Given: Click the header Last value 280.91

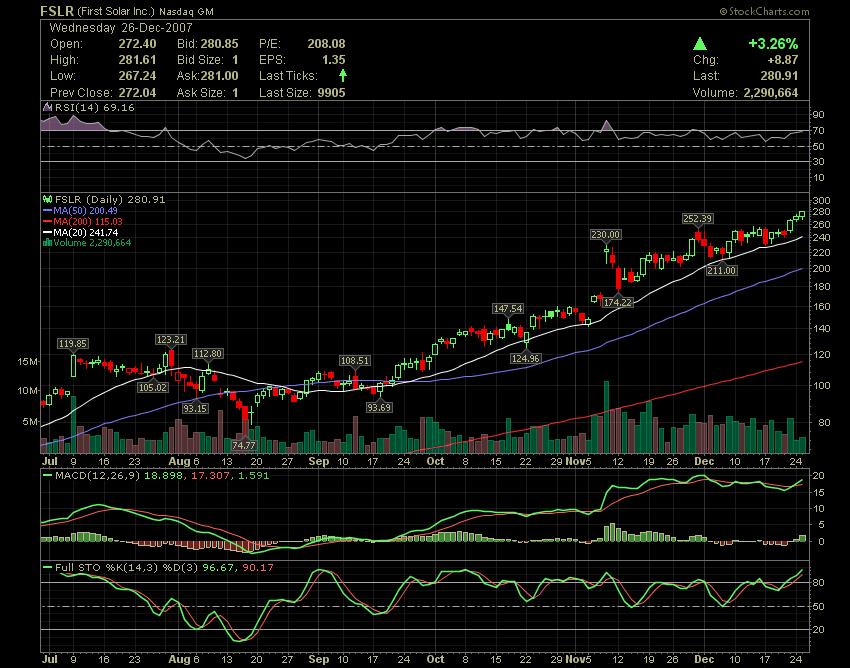Looking at the screenshot, I should point(779,76).
